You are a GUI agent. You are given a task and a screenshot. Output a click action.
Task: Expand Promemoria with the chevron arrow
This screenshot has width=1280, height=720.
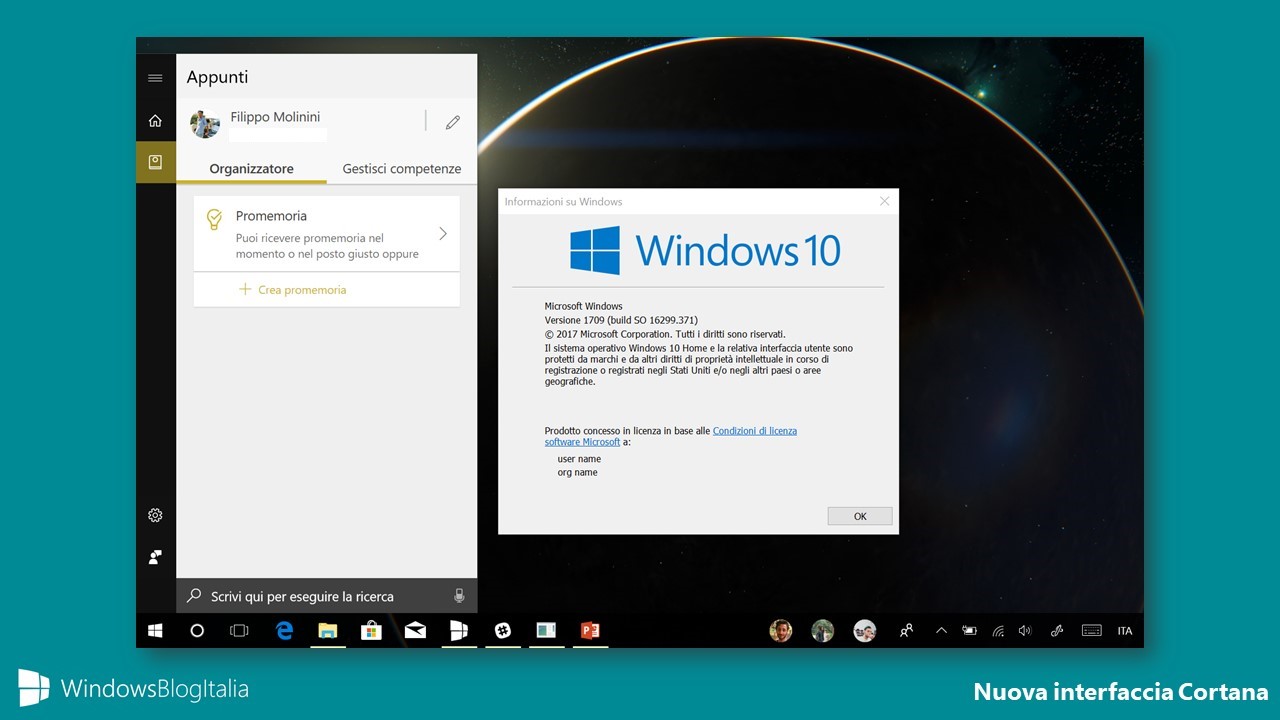(x=443, y=234)
